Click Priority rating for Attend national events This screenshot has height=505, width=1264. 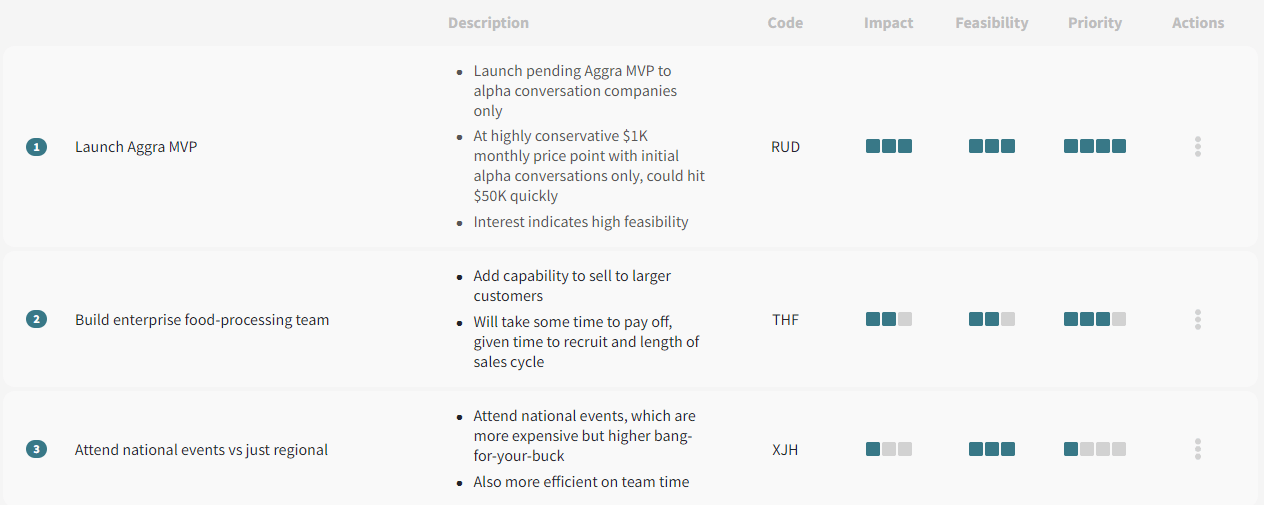[x=1095, y=450]
